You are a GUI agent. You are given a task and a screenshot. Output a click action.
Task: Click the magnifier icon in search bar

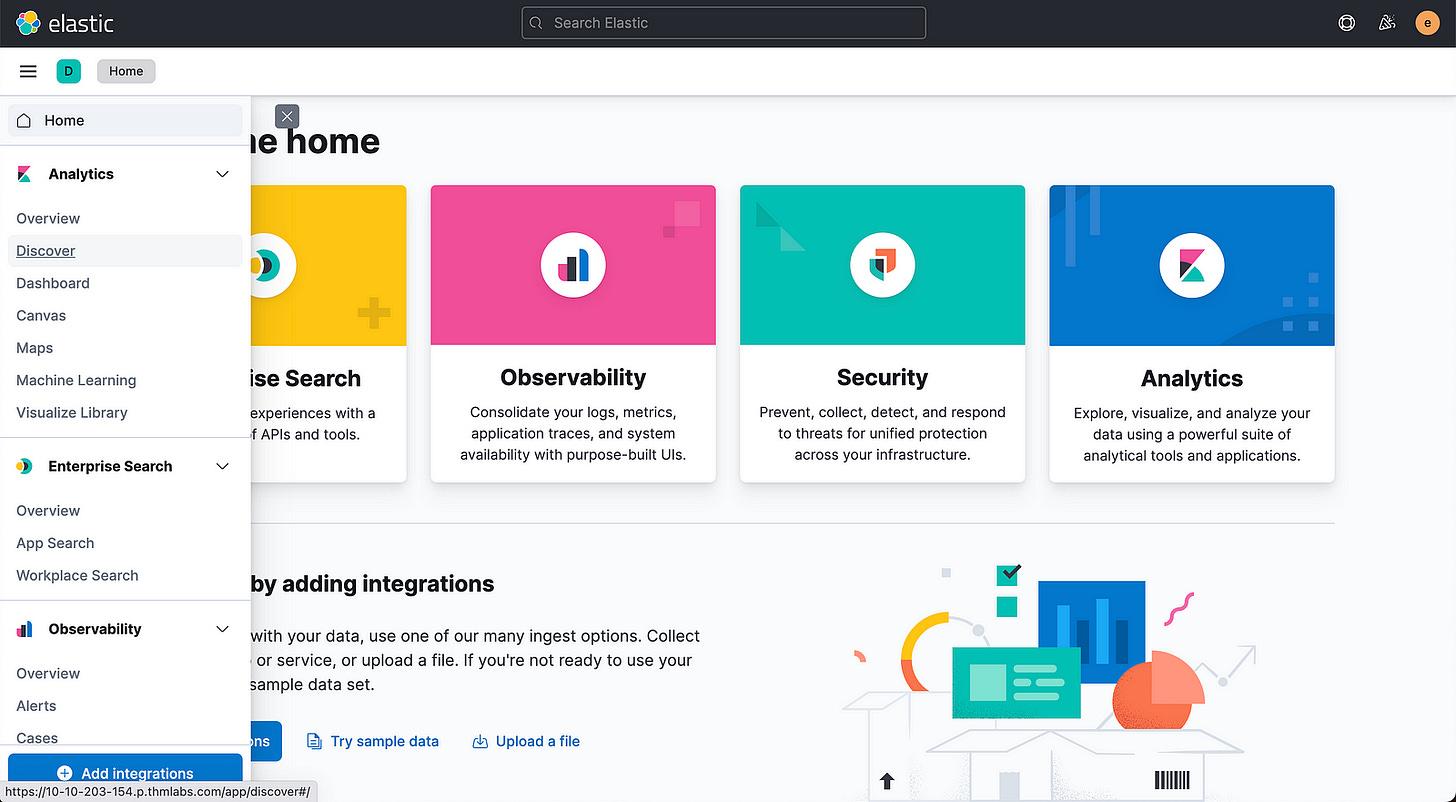tap(536, 23)
